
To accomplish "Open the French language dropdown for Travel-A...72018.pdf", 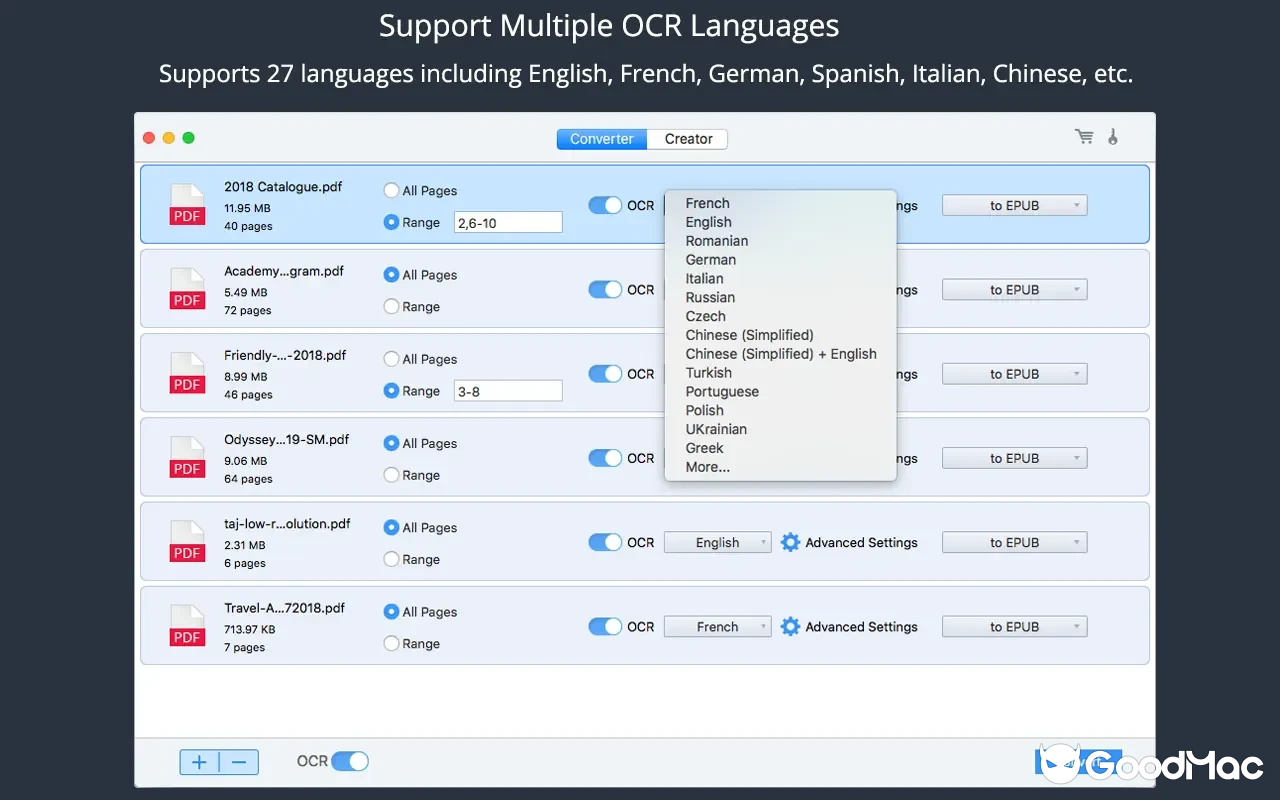I will (x=717, y=626).
